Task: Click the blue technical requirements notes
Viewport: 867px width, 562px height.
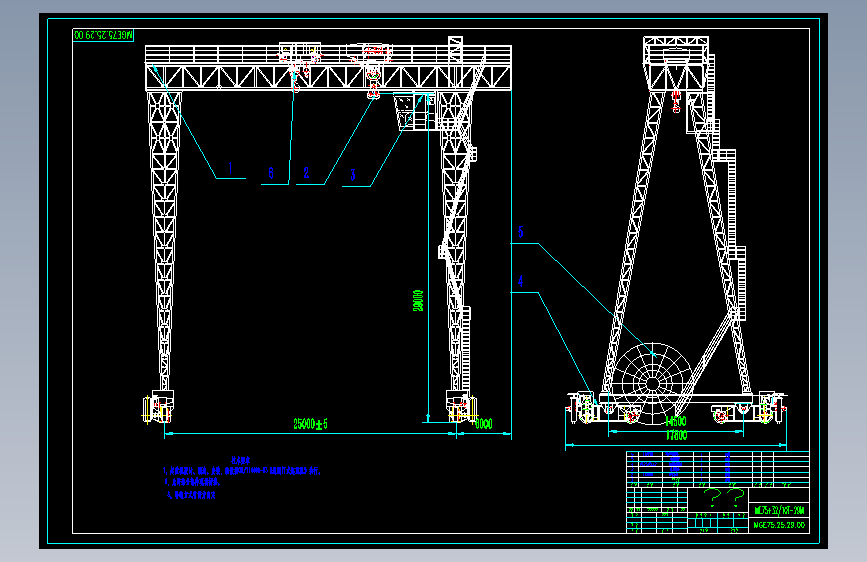Action: pos(242,477)
